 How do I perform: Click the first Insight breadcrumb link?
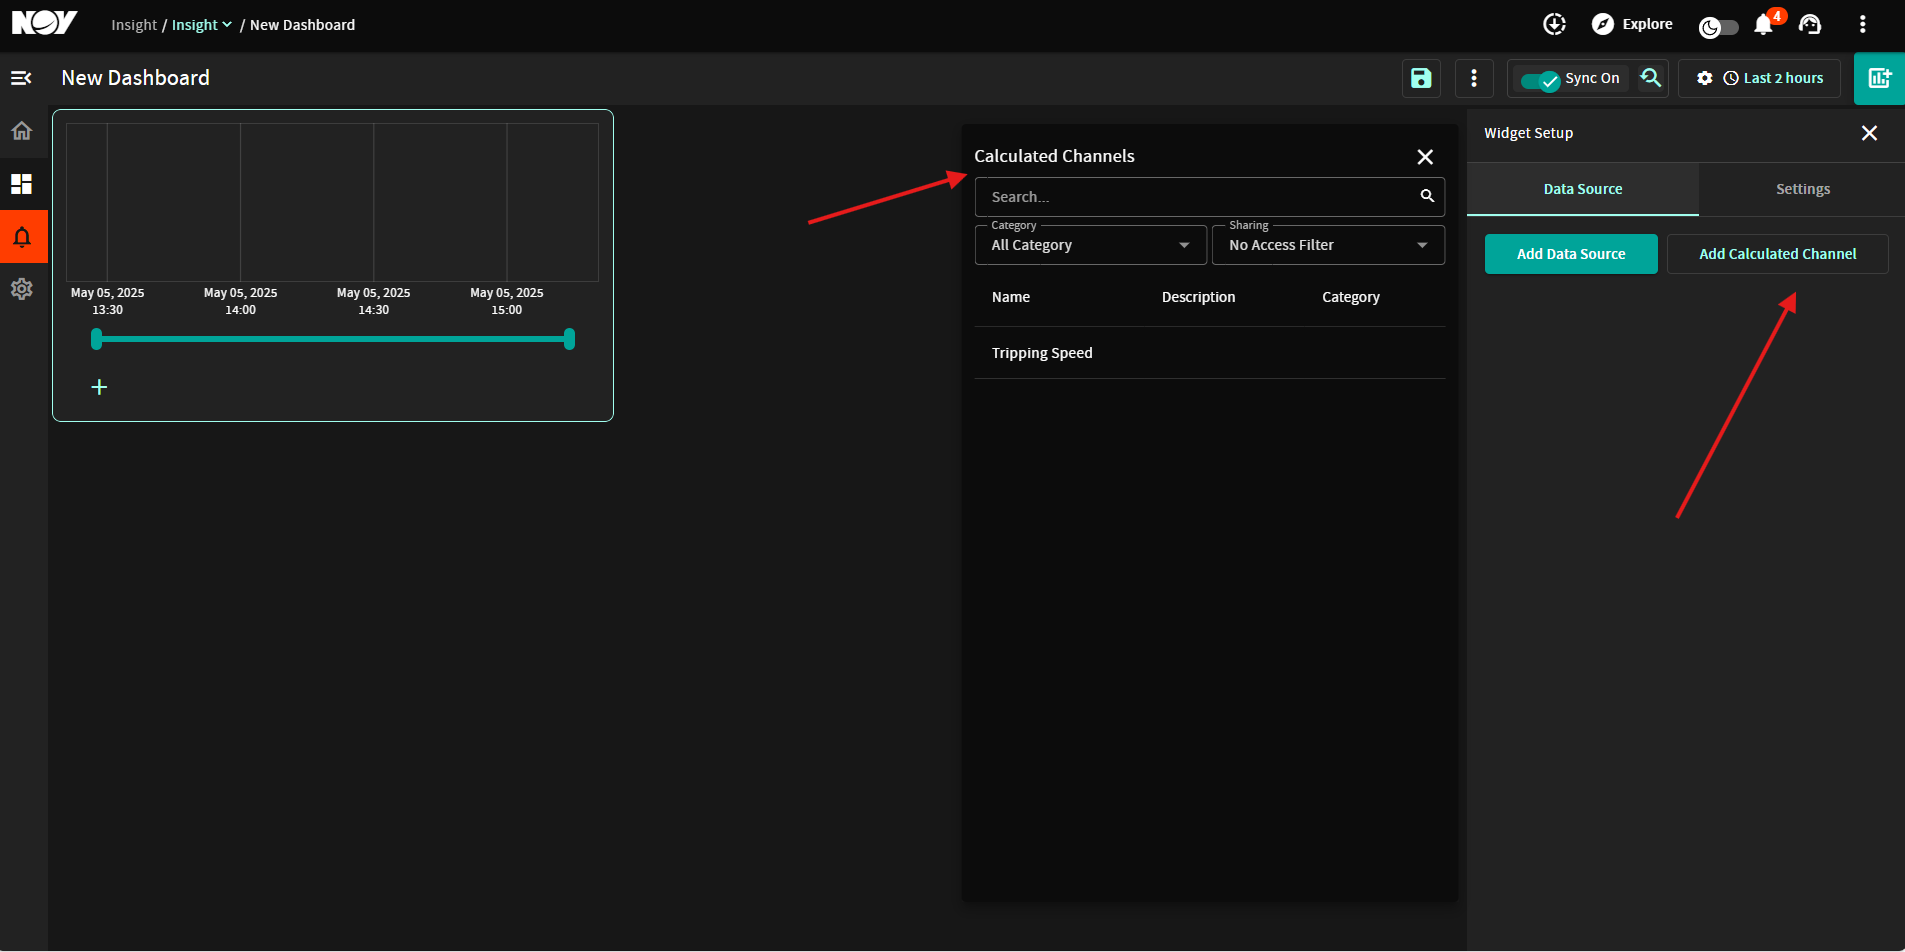(134, 25)
